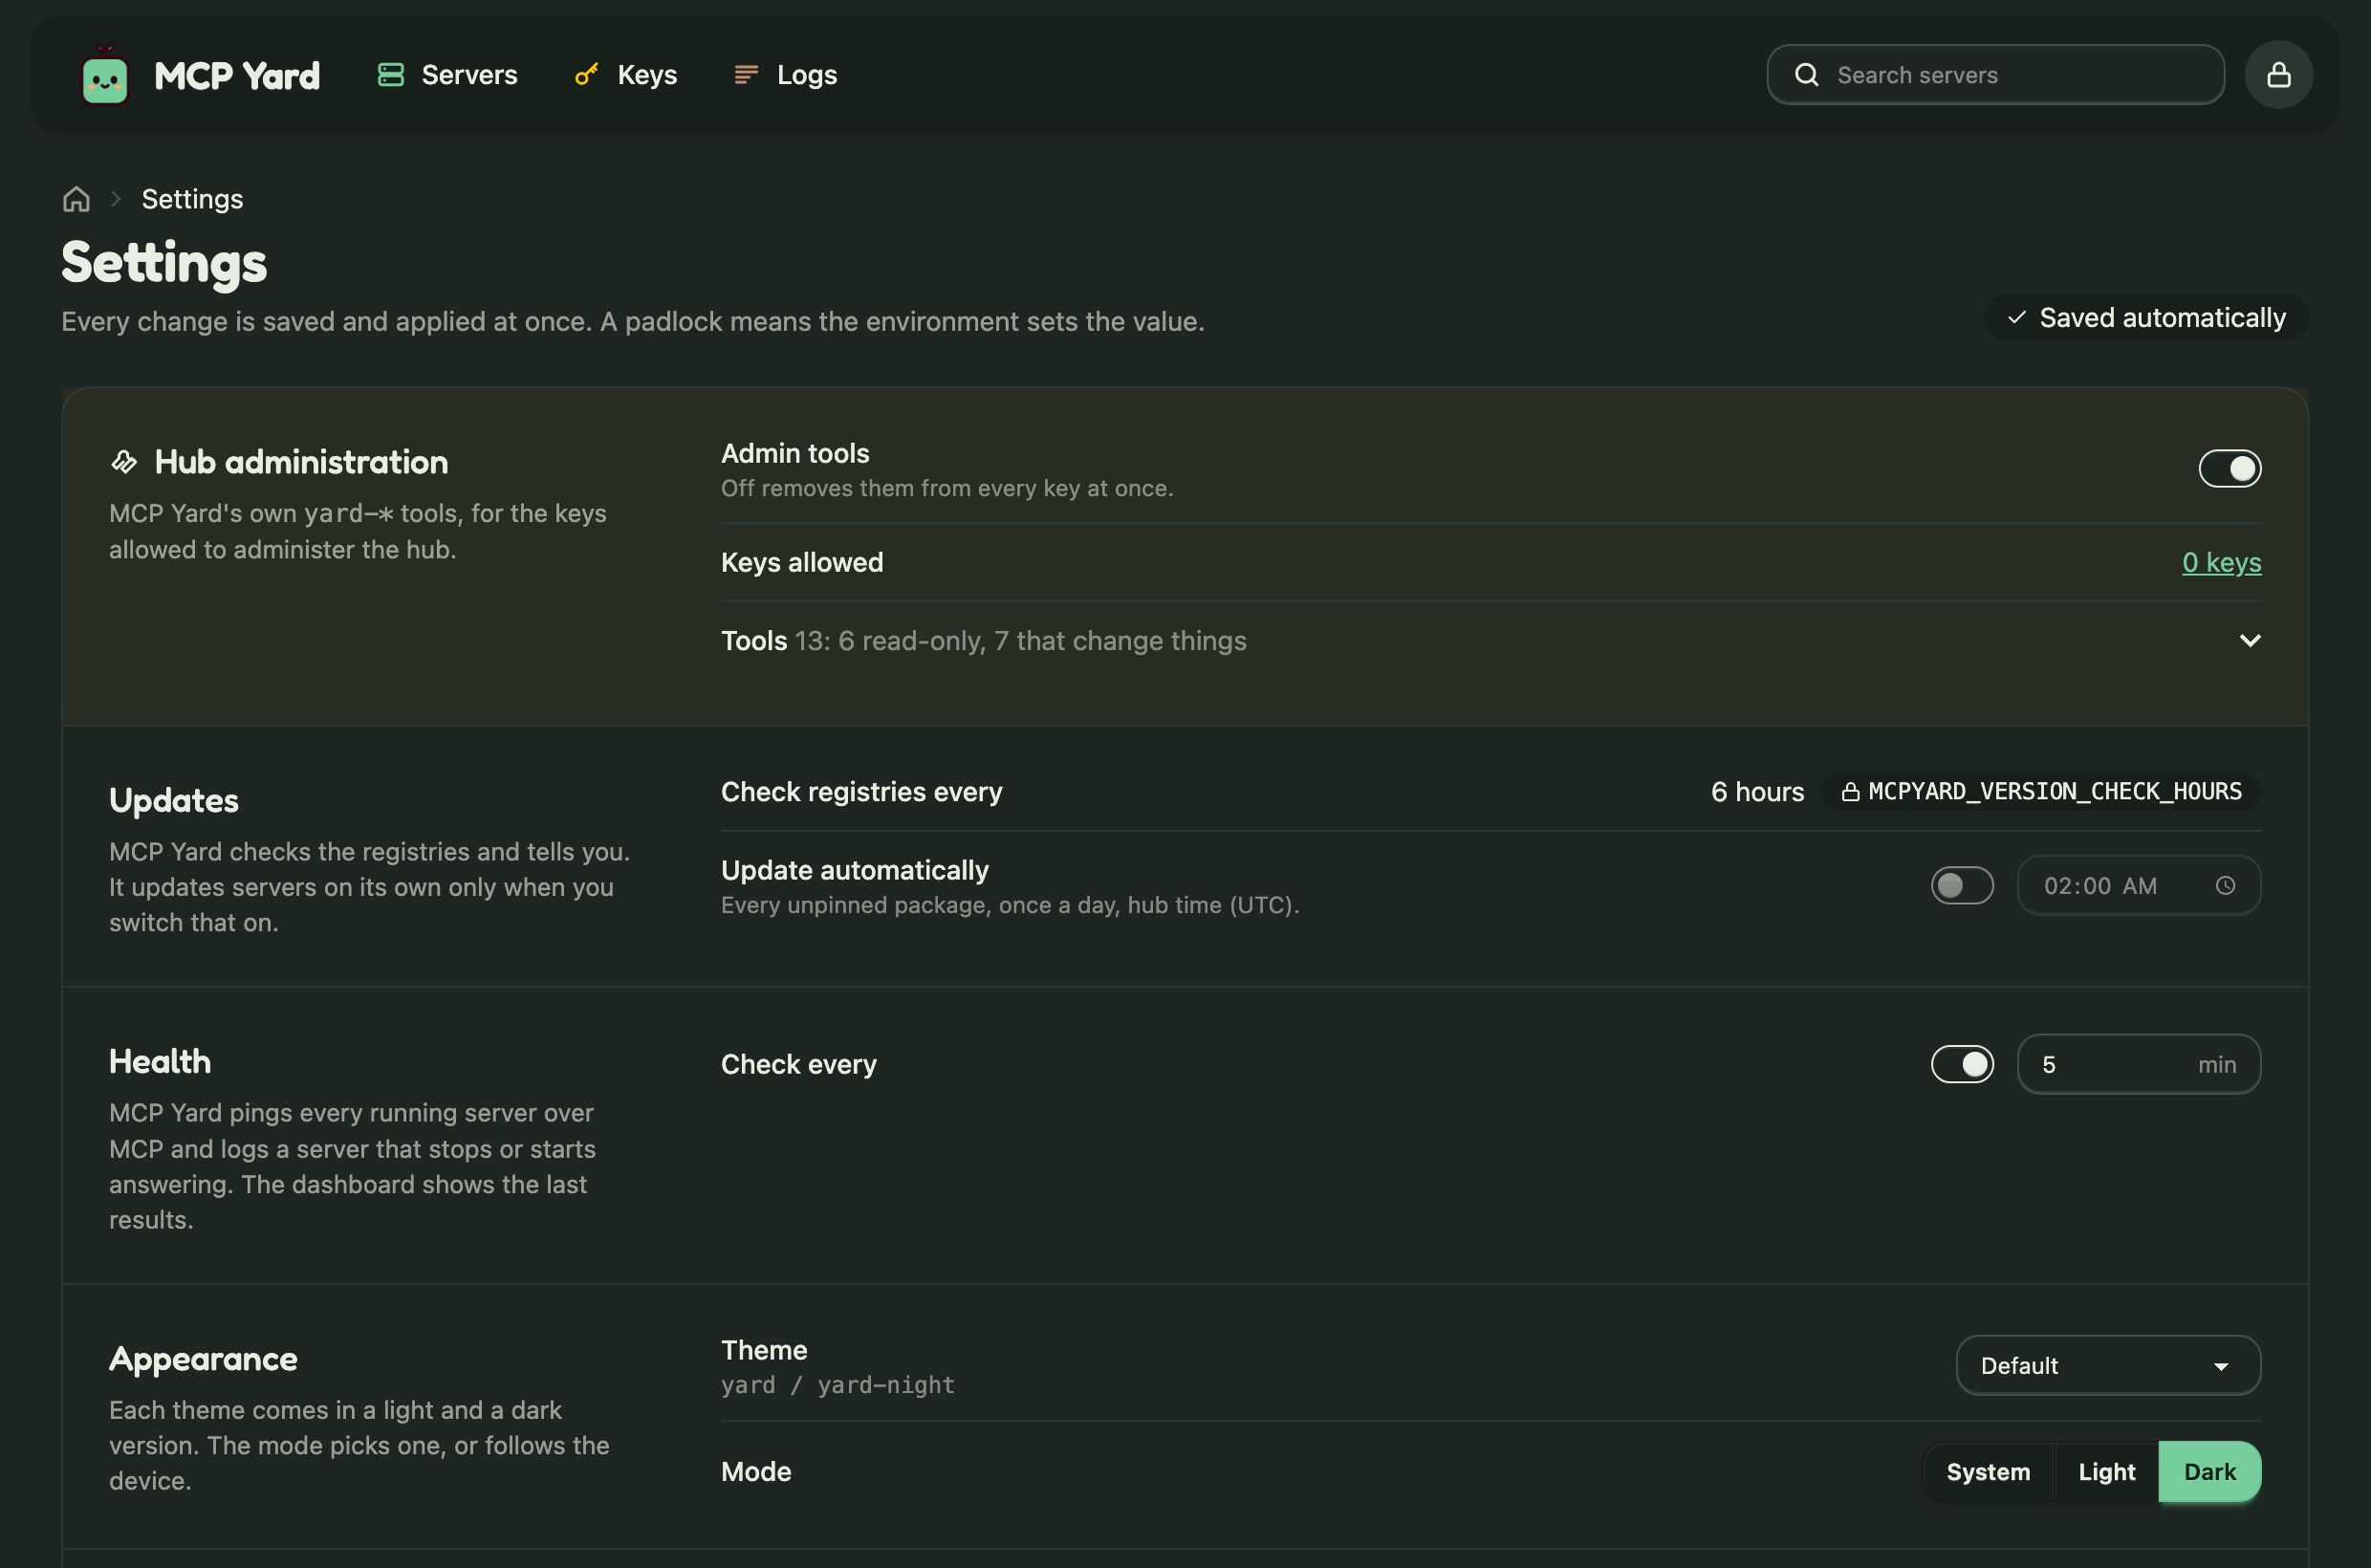Click the clock icon in the time field
Screen dimensions: 2371x1568
pyautogui.click(x=2225, y=886)
